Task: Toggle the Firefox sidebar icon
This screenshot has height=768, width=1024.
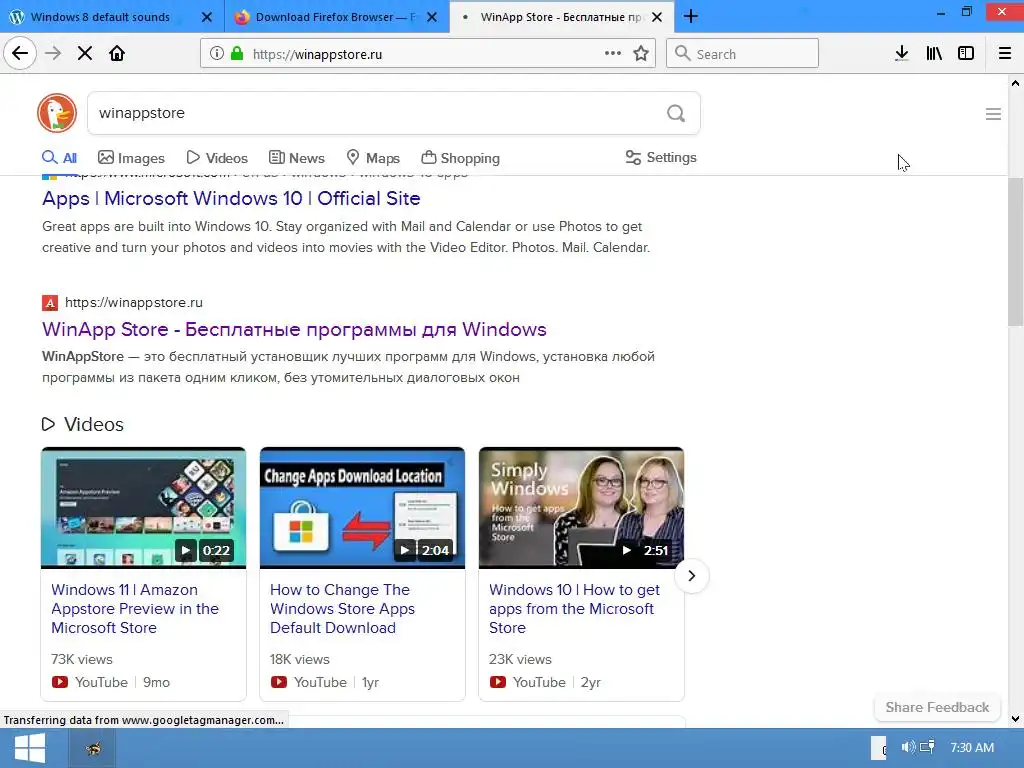Action: (966, 54)
